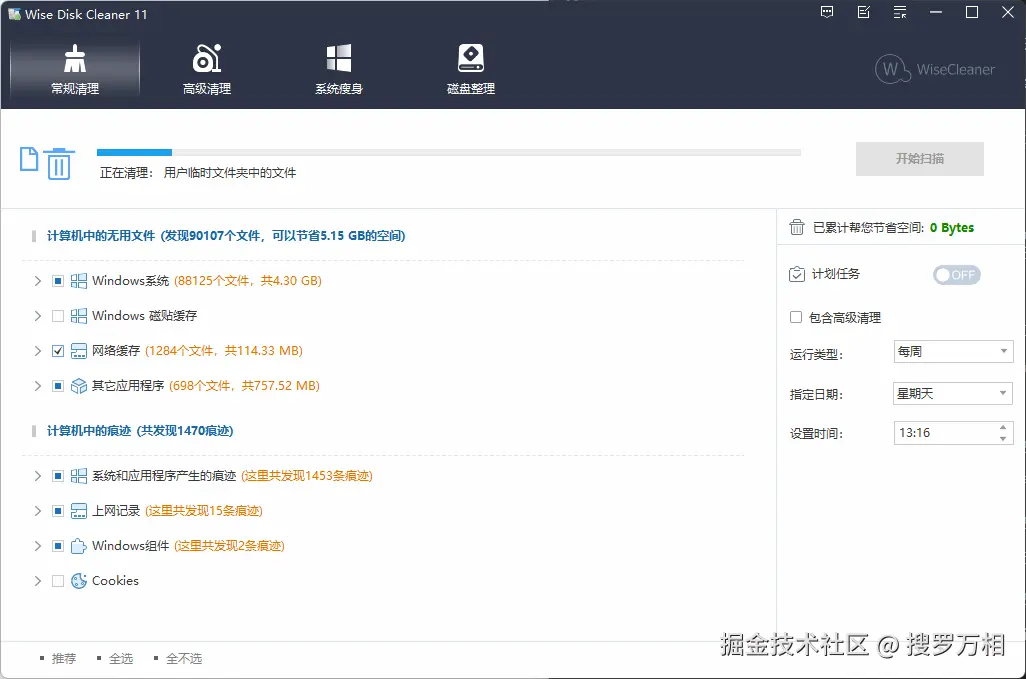Click the WiseCleaner logo
The image size is (1026, 679).
click(x=935, y=69)
